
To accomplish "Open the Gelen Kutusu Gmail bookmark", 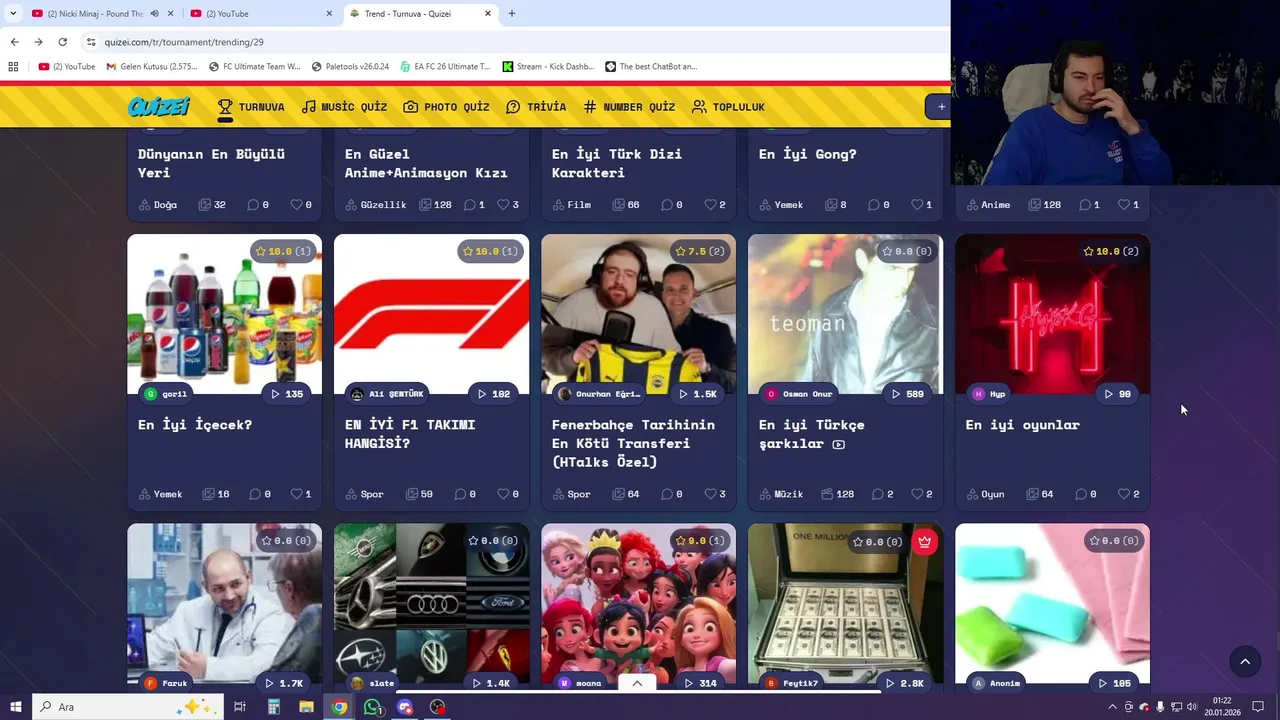I will 152,67.
